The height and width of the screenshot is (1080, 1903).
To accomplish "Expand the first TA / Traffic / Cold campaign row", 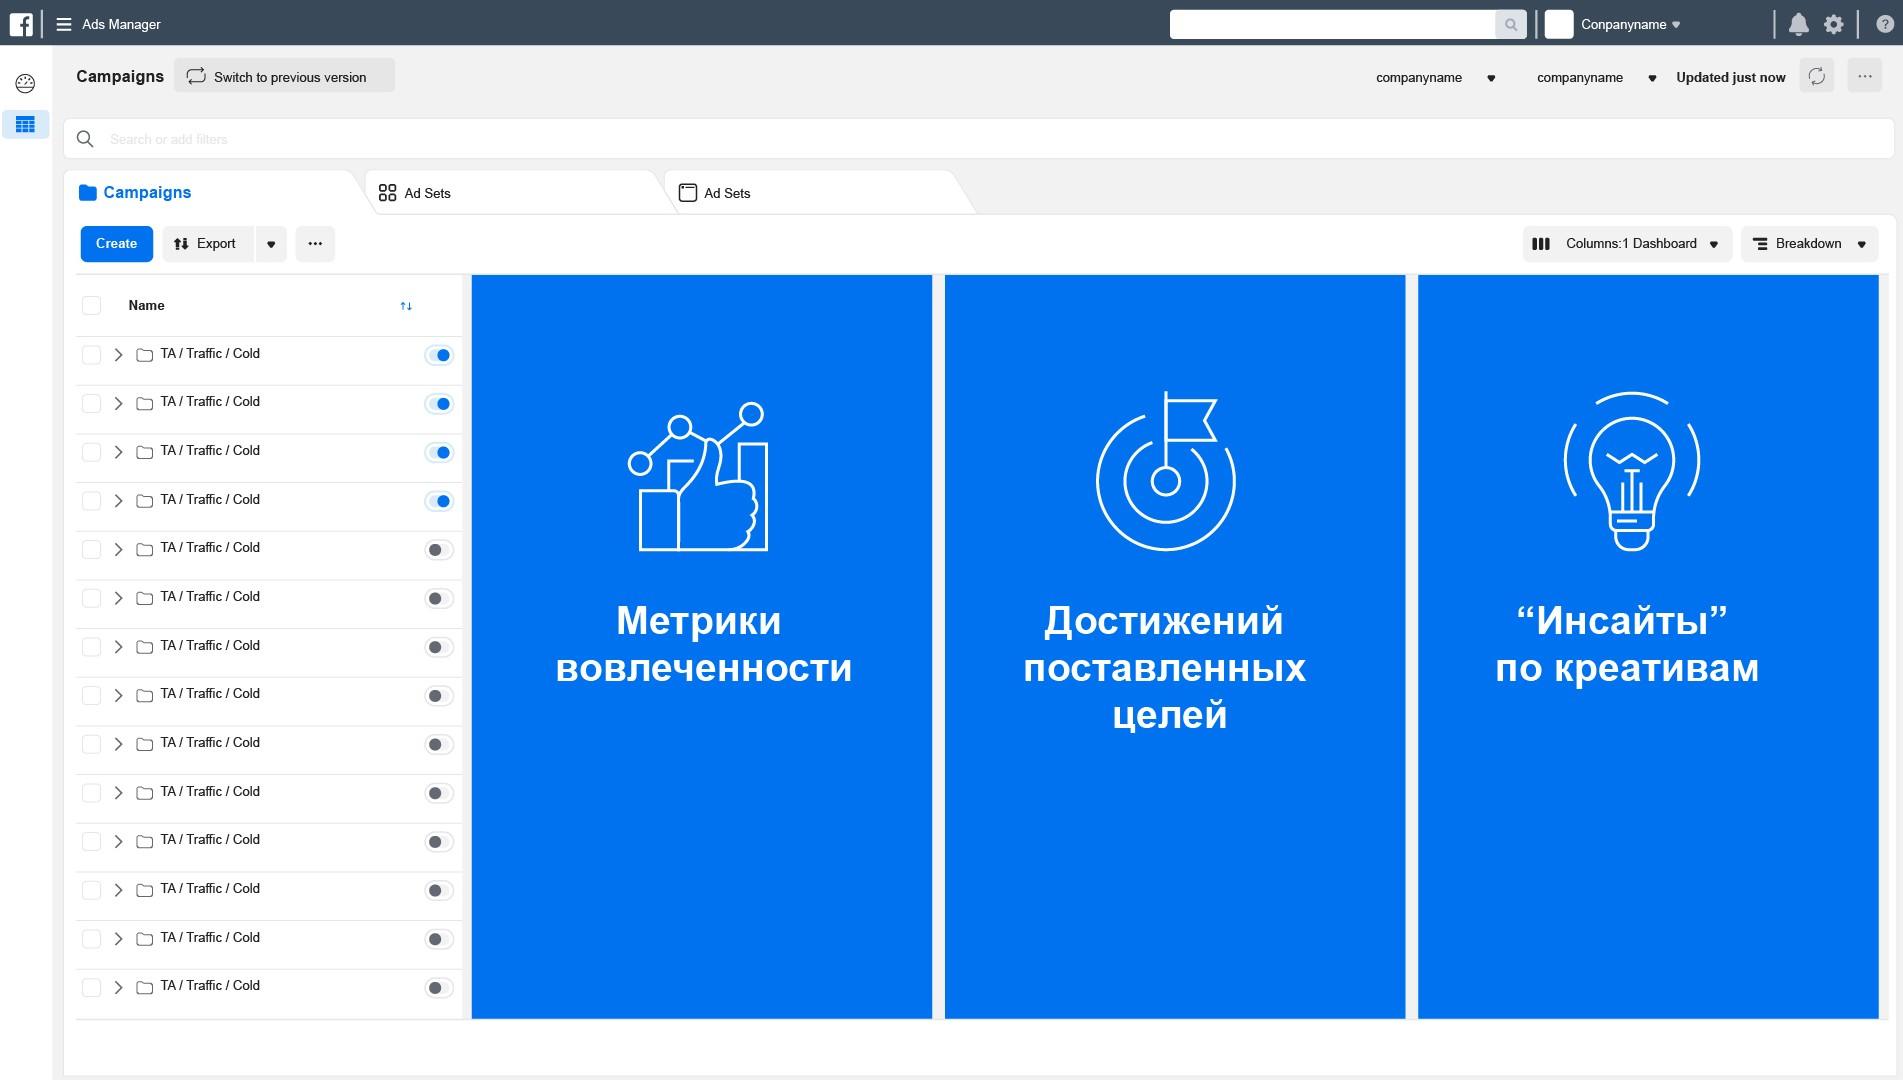I will point(118,355).
